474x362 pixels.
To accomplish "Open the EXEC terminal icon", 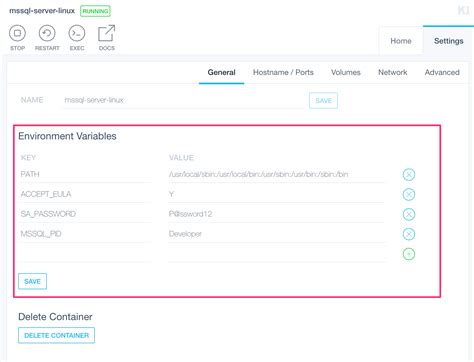I will (77, 33).
